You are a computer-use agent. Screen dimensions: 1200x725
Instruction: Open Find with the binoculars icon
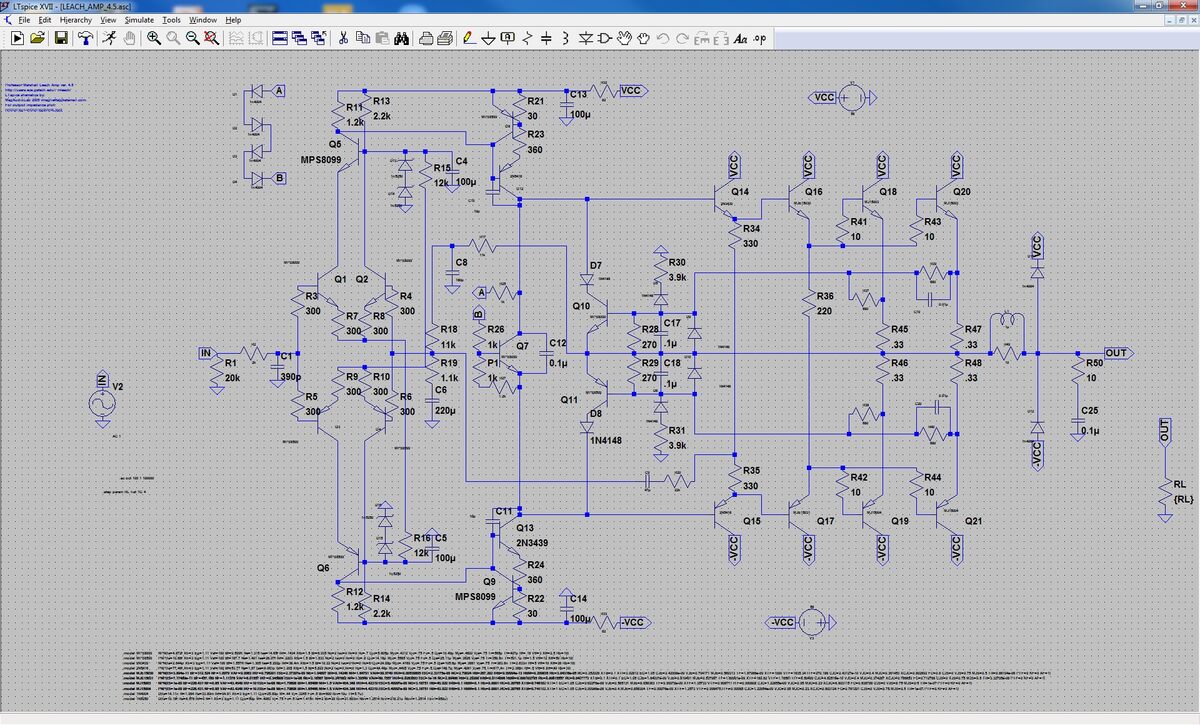click(x=400, y=38)
